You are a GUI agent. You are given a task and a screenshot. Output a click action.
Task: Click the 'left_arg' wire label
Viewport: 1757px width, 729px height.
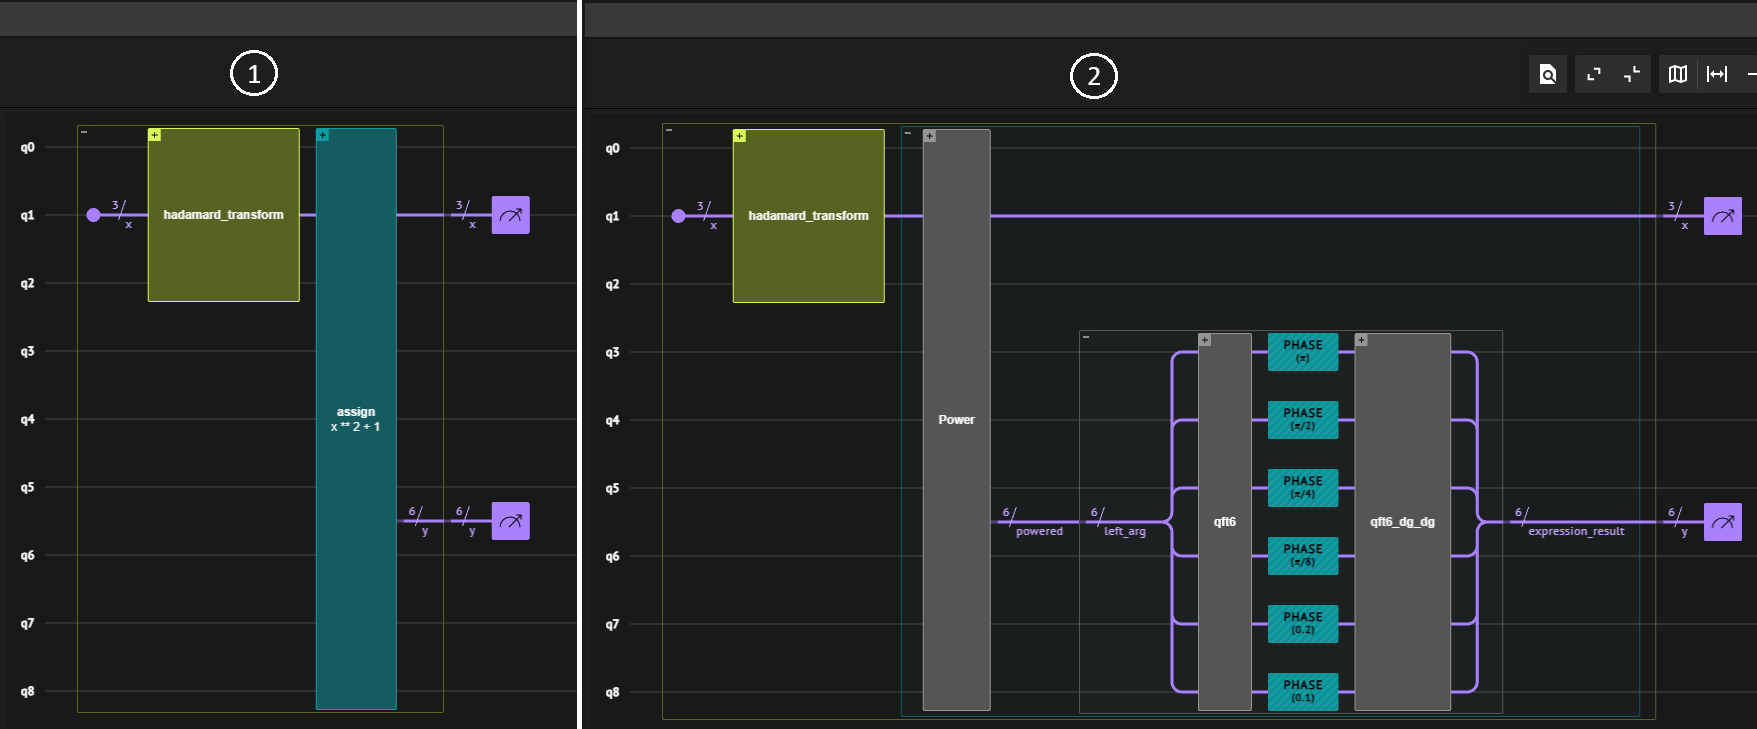pyautogui.click(x=1124, y=531)
